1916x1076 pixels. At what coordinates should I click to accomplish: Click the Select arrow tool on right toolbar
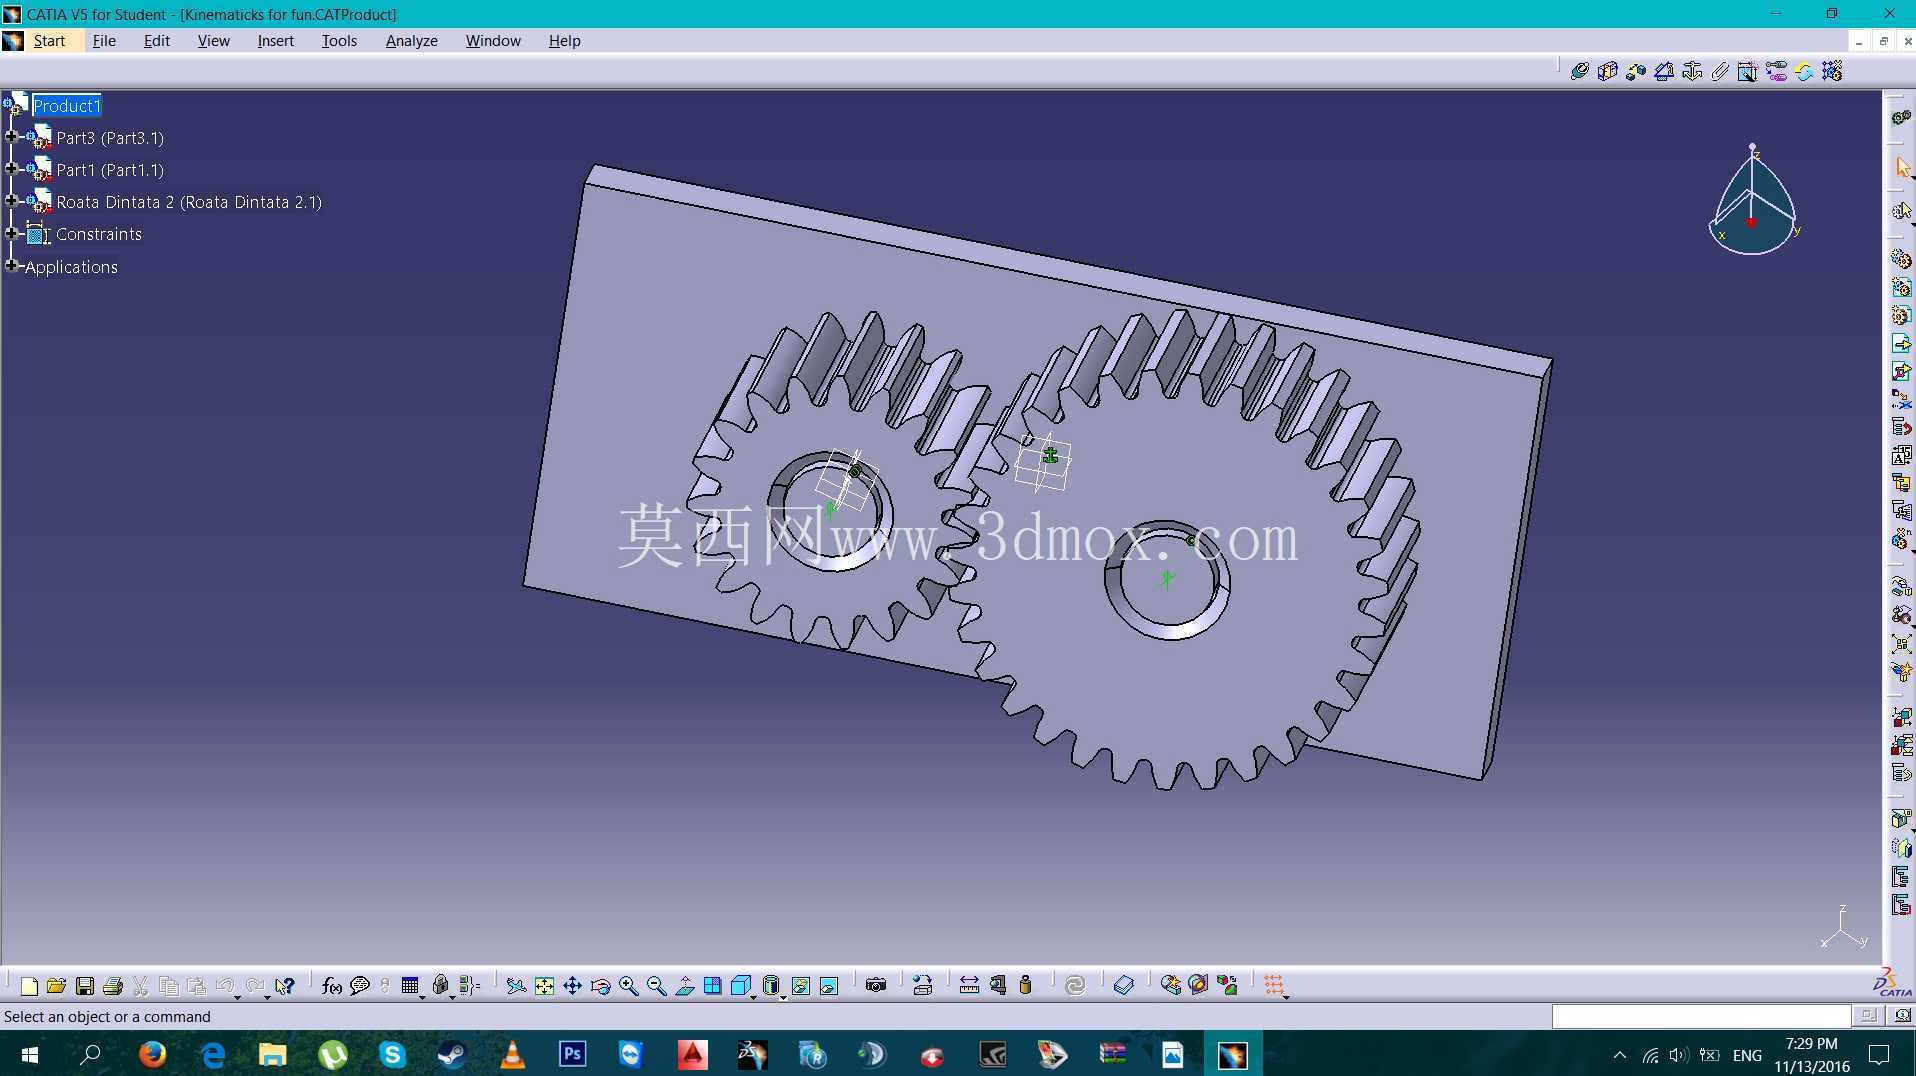click(1902, 167)
